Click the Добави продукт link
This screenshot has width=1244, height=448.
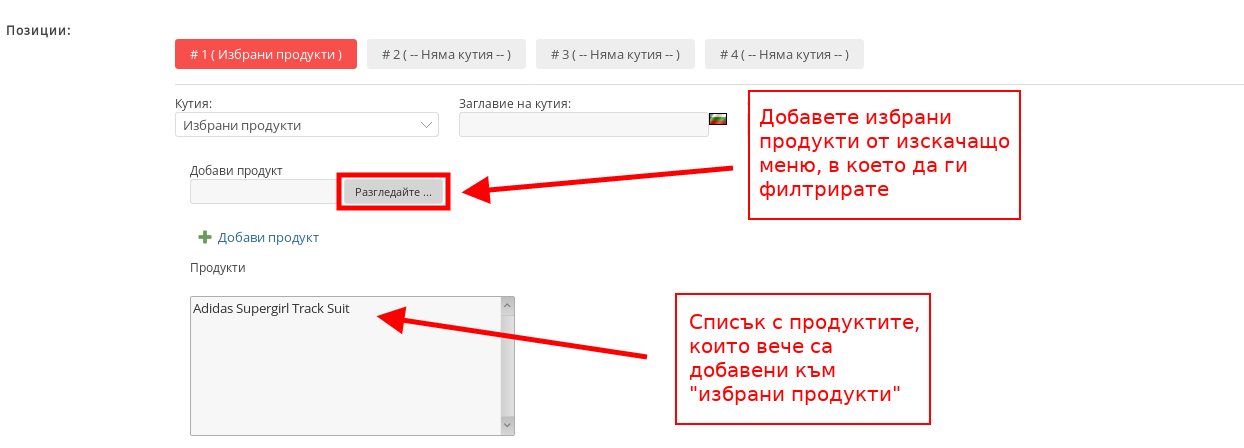[x=268, y=238]
